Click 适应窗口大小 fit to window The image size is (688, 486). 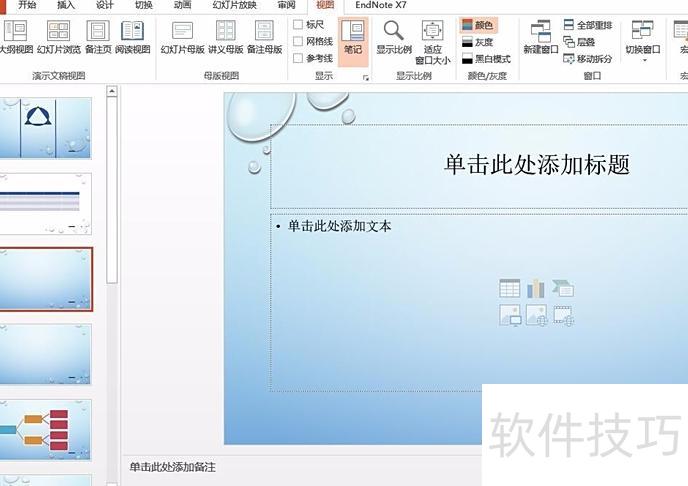pos(433,43)
